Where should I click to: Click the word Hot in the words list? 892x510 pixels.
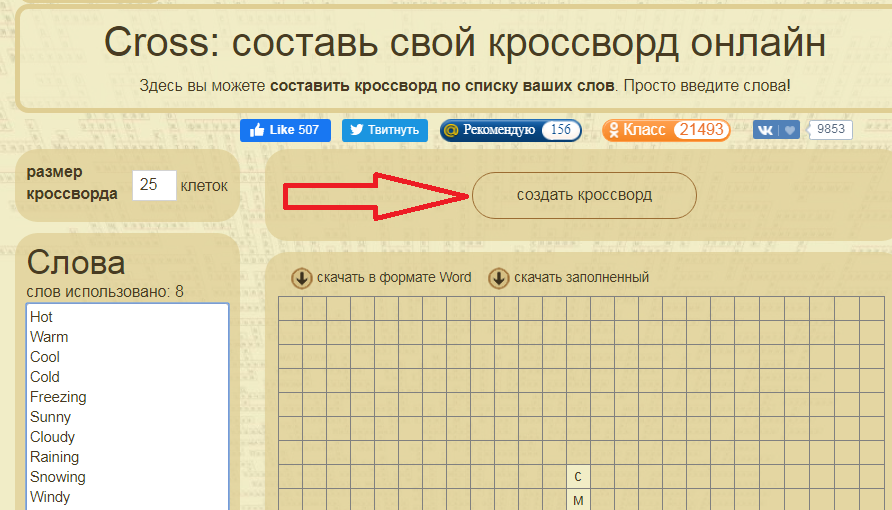click(x=41, y=317)
